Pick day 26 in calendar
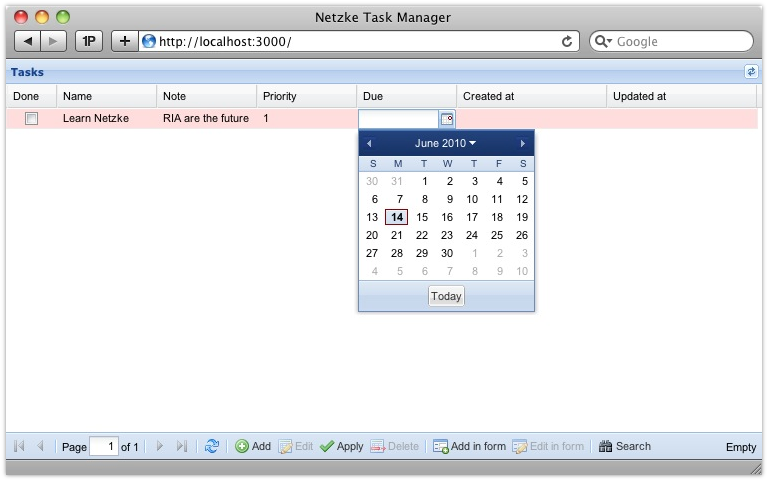Screen dimensions: 768x481 point(522,235)
